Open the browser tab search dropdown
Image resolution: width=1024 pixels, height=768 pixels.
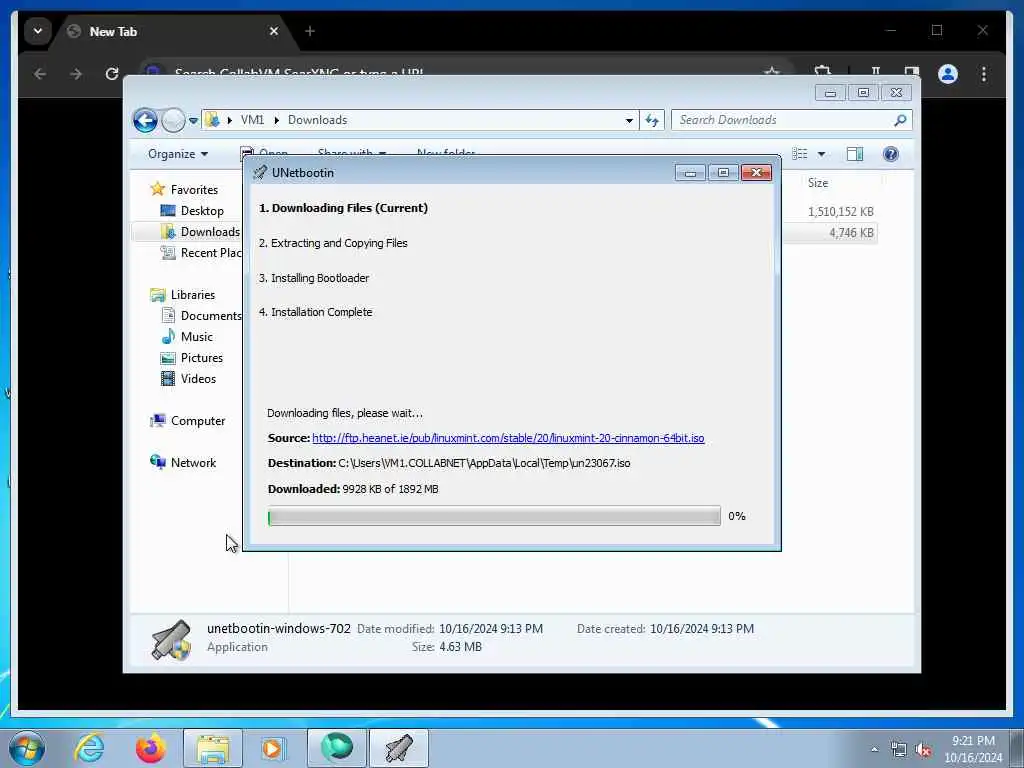pyautogui.click(x=38, y=31)
